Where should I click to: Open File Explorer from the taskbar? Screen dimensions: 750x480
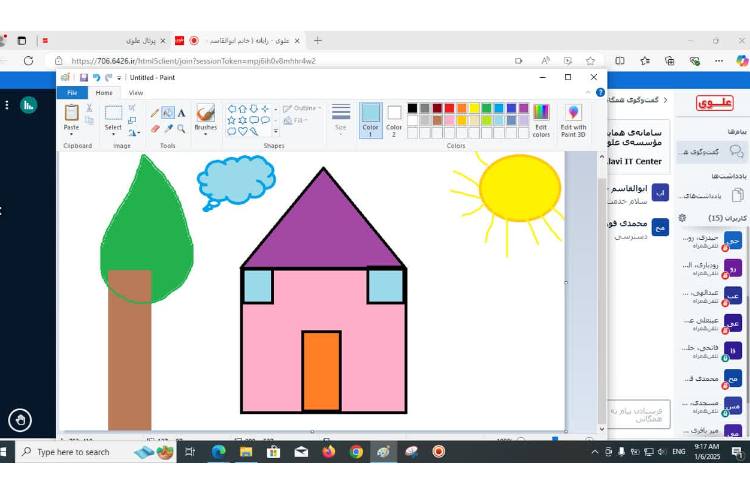(246, 452)
